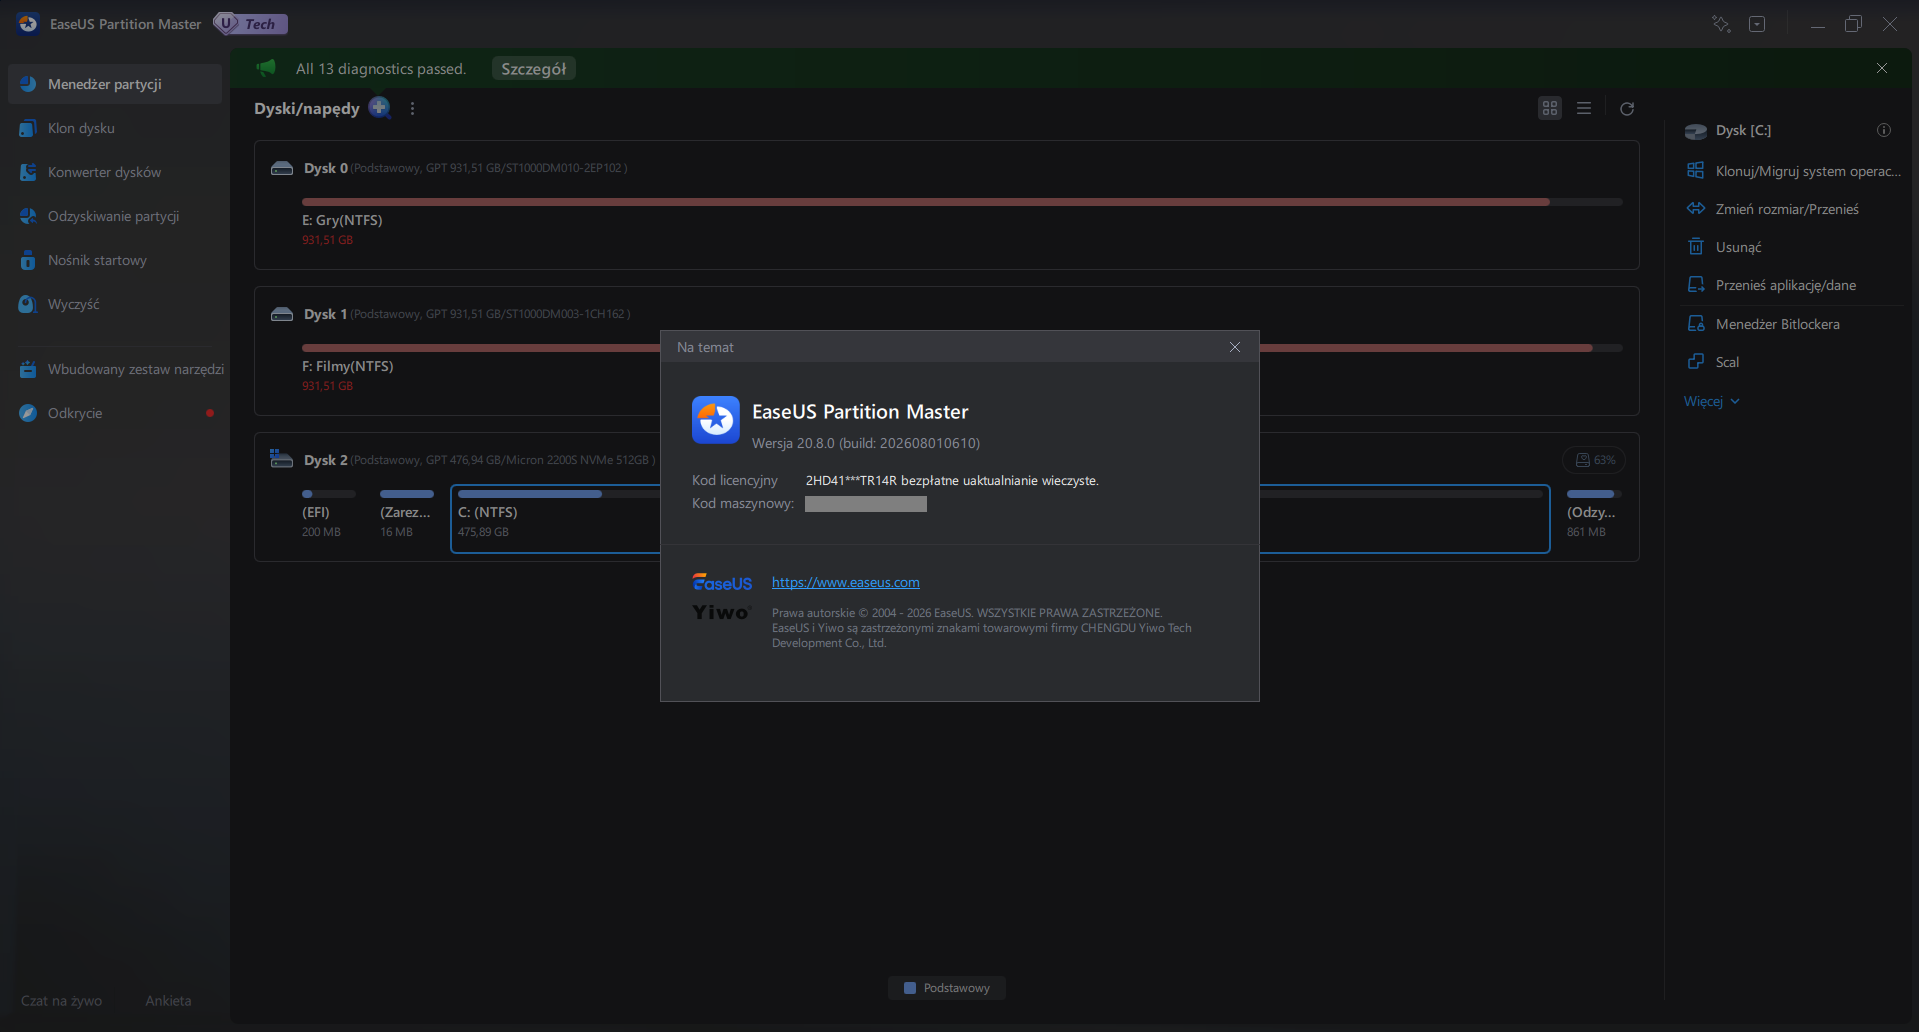Click the megaphone icon in the notification bar
Screen dimensions: 1919x1032
point(266,68)
